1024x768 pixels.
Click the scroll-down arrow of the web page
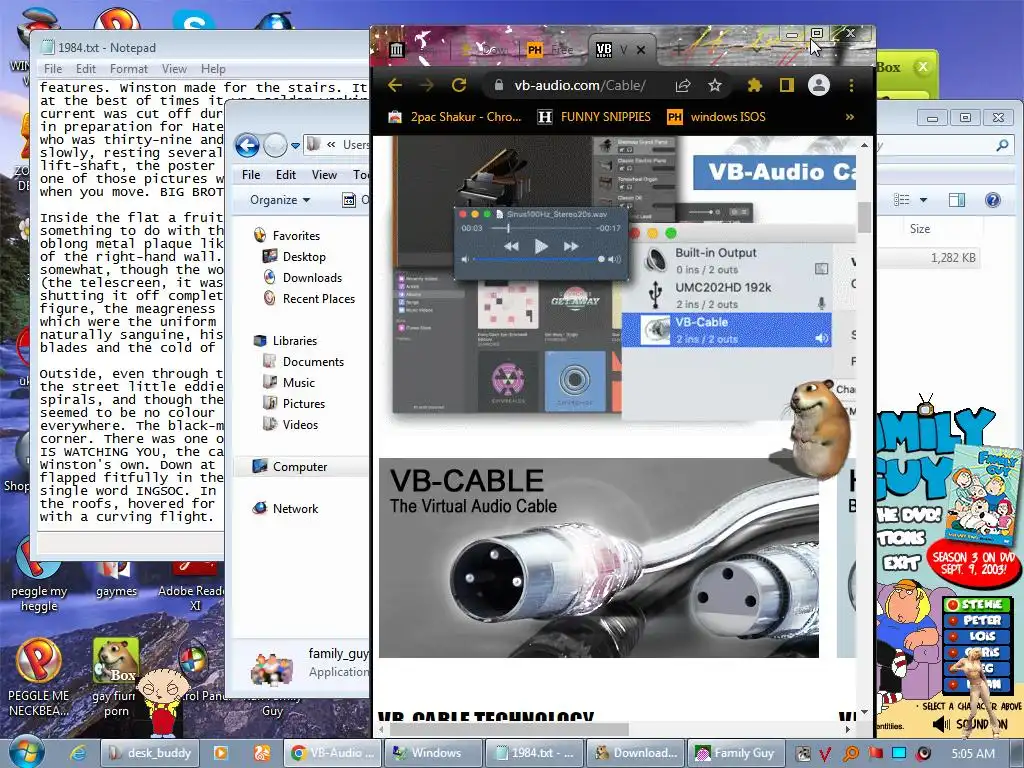[x=865, y=712]
